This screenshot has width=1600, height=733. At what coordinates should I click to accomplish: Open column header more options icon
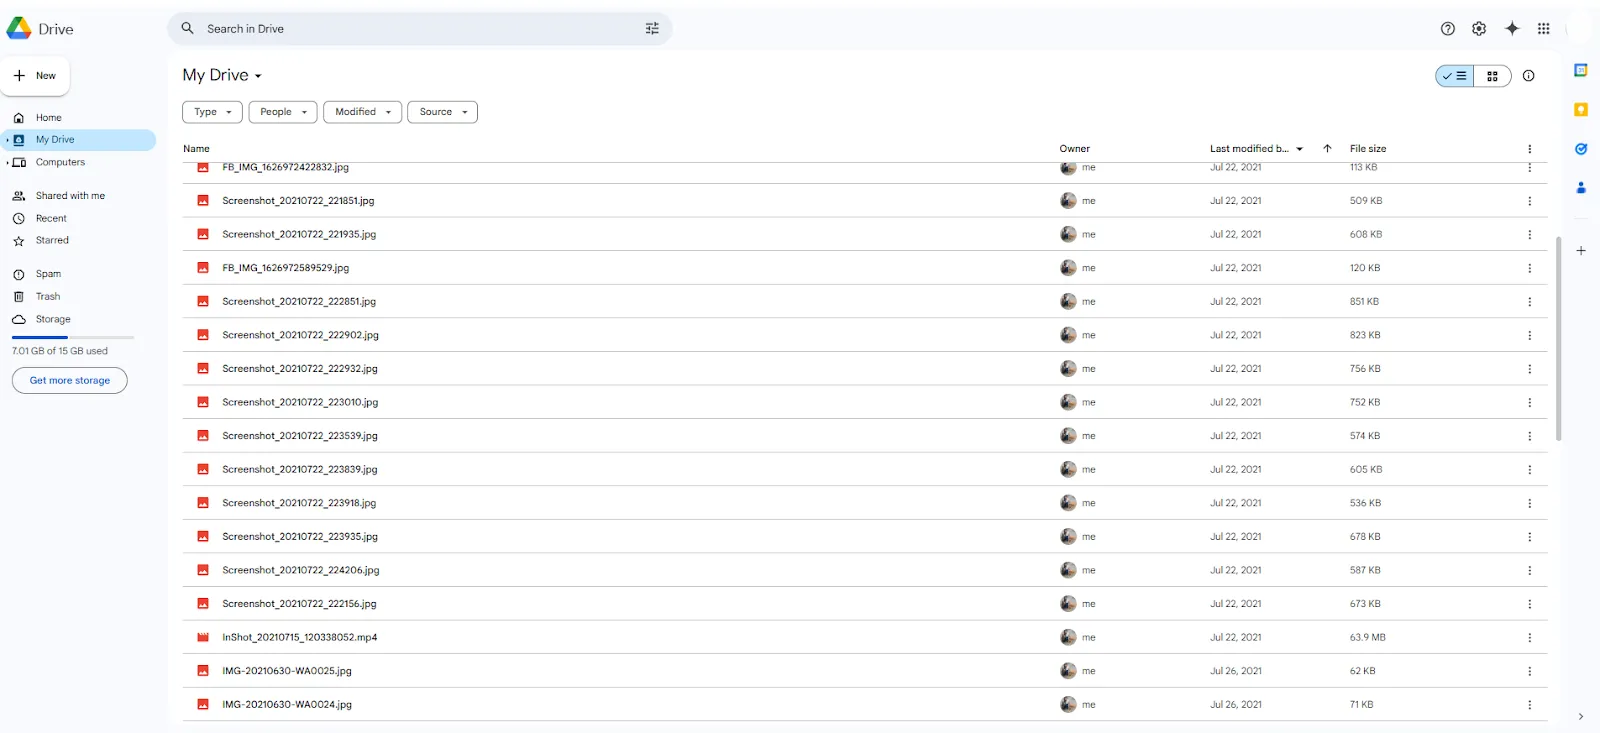point(1529,149)
